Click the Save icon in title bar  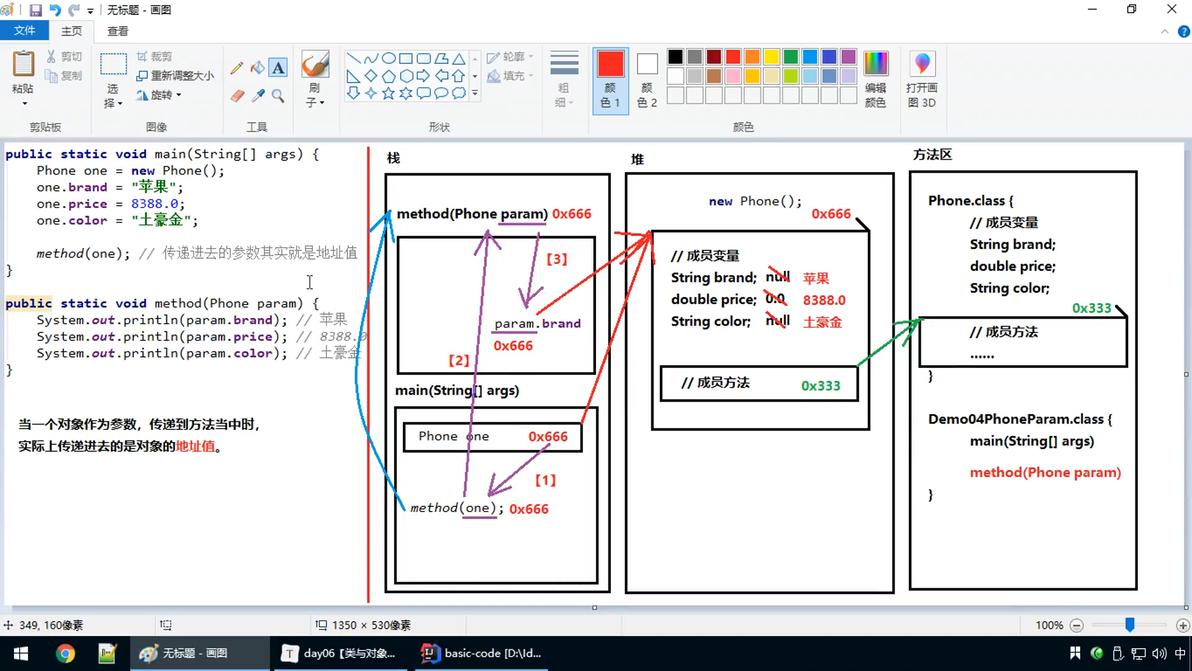(x=35, y=10)
